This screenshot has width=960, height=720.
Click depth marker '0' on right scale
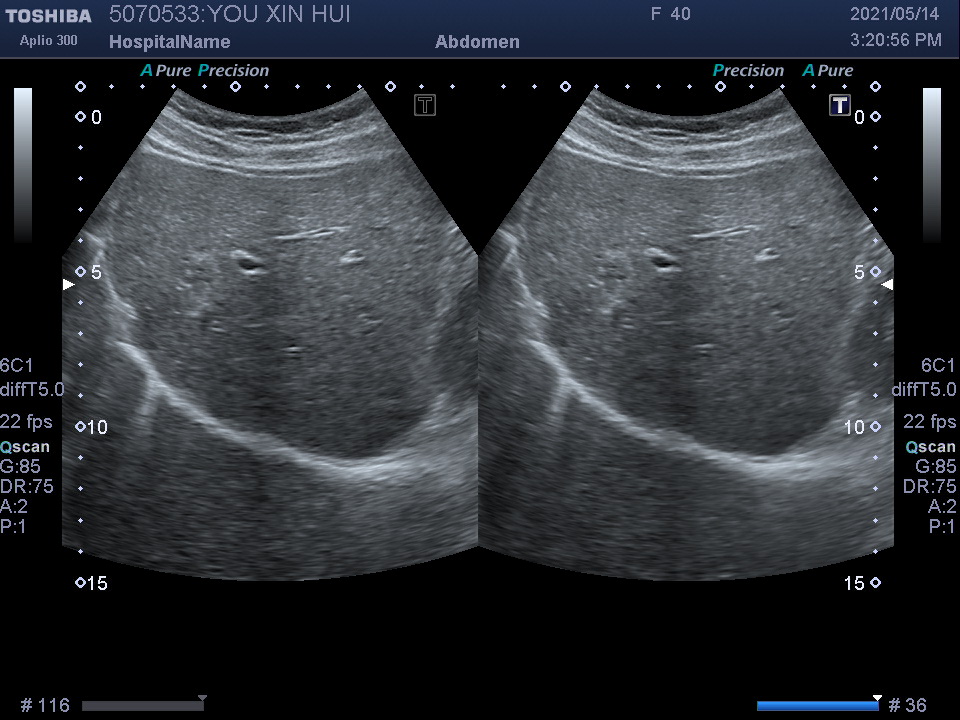pyautogui.click(x=860, y=117)
